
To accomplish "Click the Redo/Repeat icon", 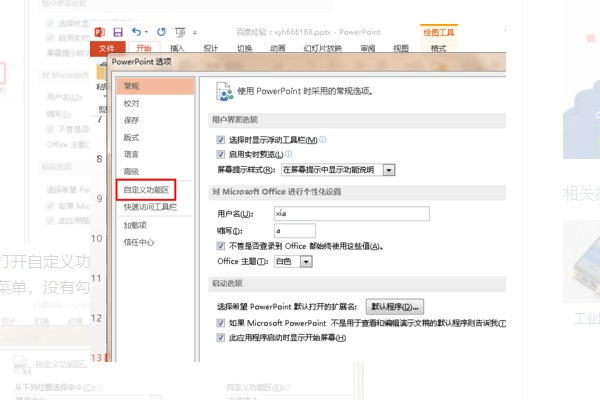I will pyautogui.click(x=161, y=32).
